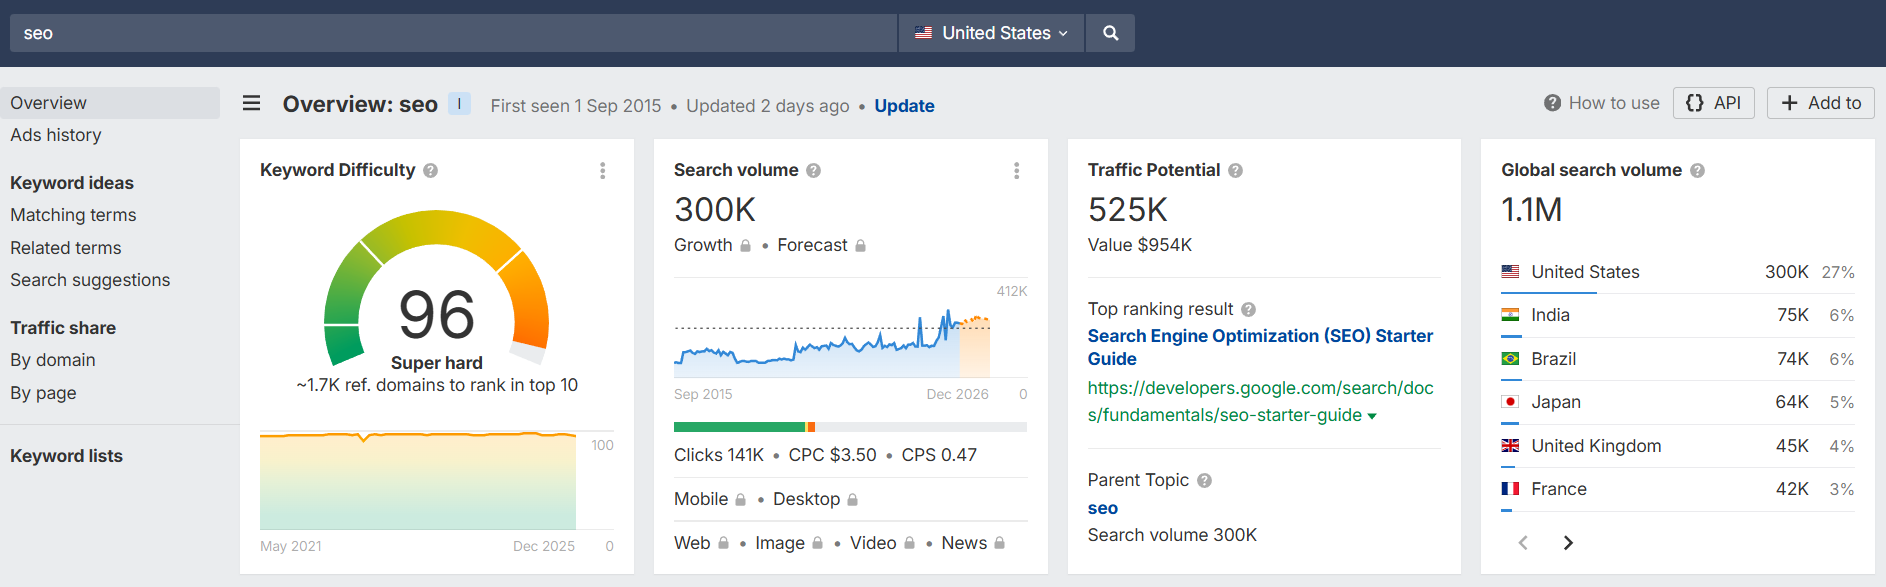The height and width of the screenshot is (587, 1886).
Task: Click the keyword search input field
Action: (x=450, y=33)
